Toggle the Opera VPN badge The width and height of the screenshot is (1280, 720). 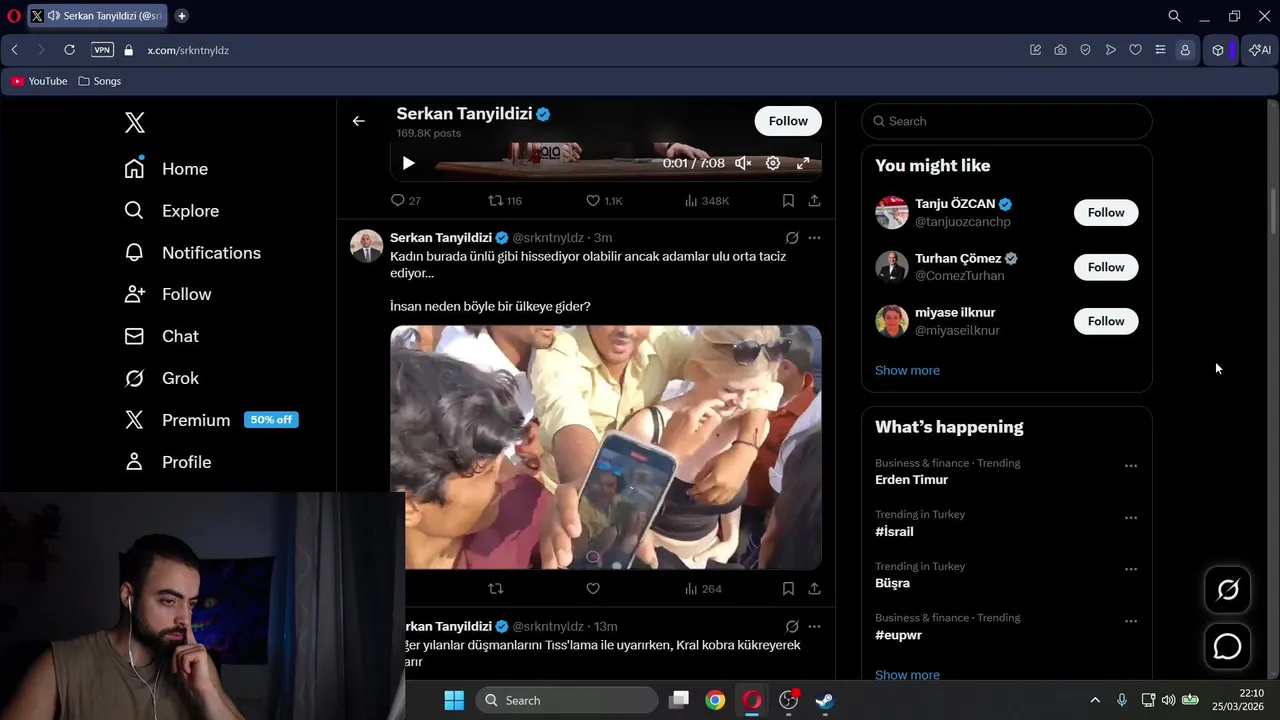(x=102, y=50)
